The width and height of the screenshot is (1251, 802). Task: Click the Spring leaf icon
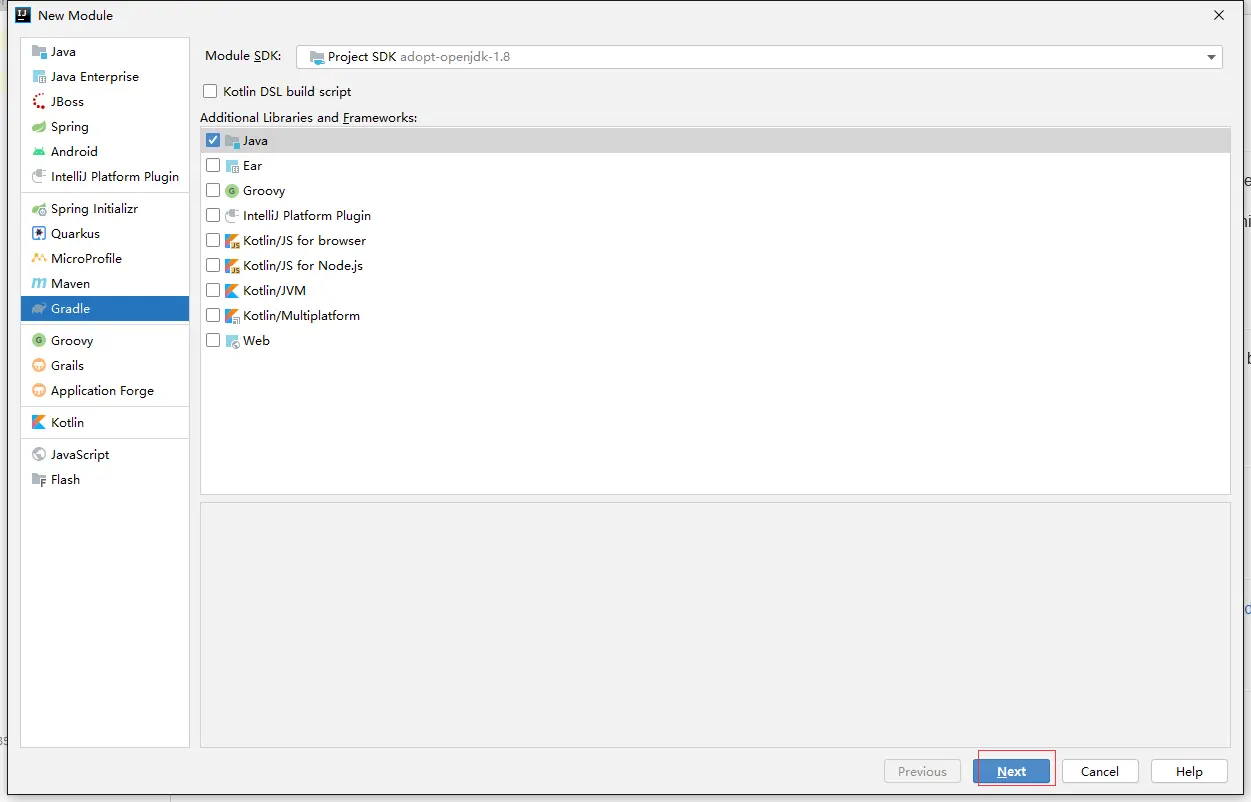click(39, 127)
